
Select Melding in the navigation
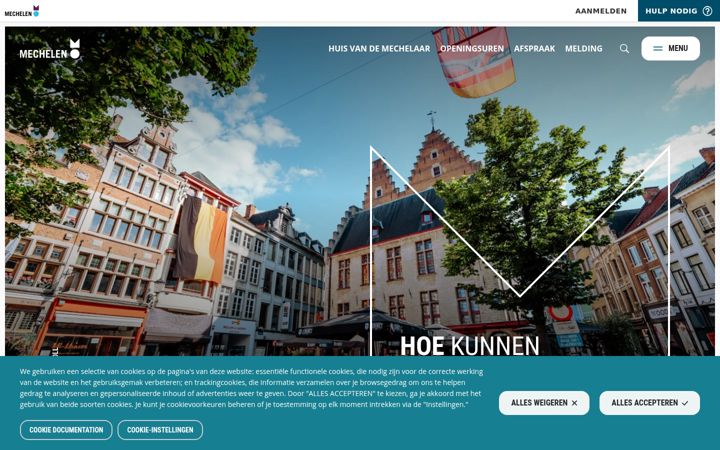[x=584, y=48]
